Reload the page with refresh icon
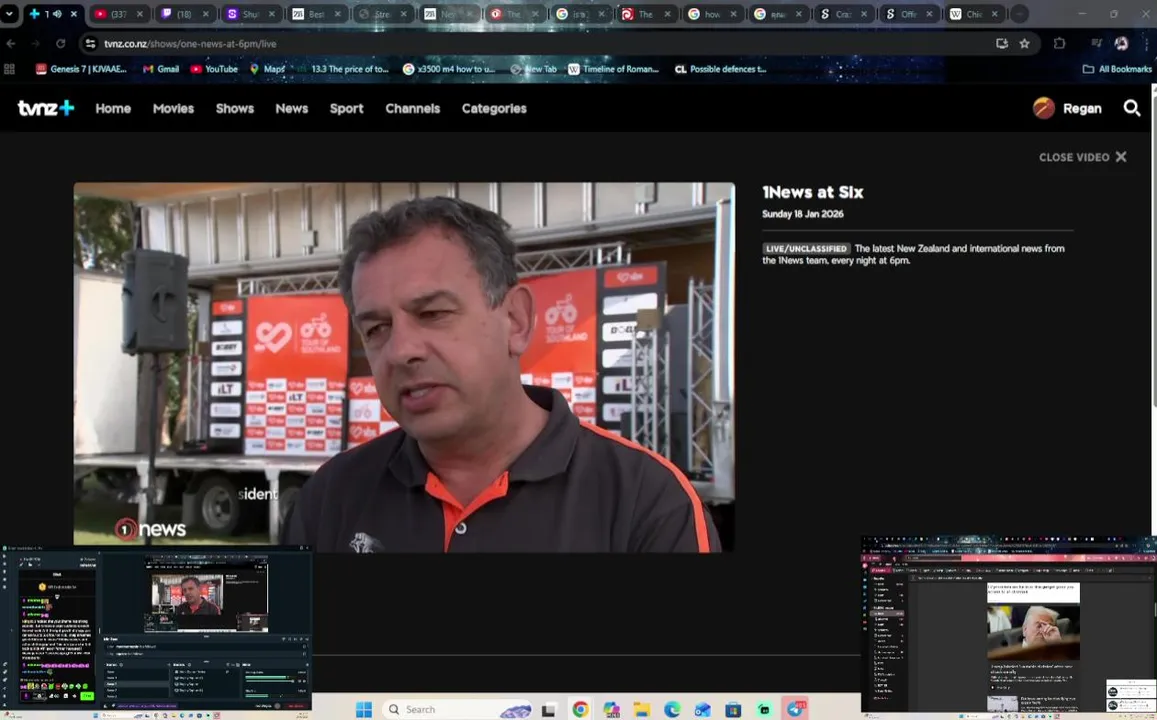This screenshot has height=720, width=1157. (61, 44)
